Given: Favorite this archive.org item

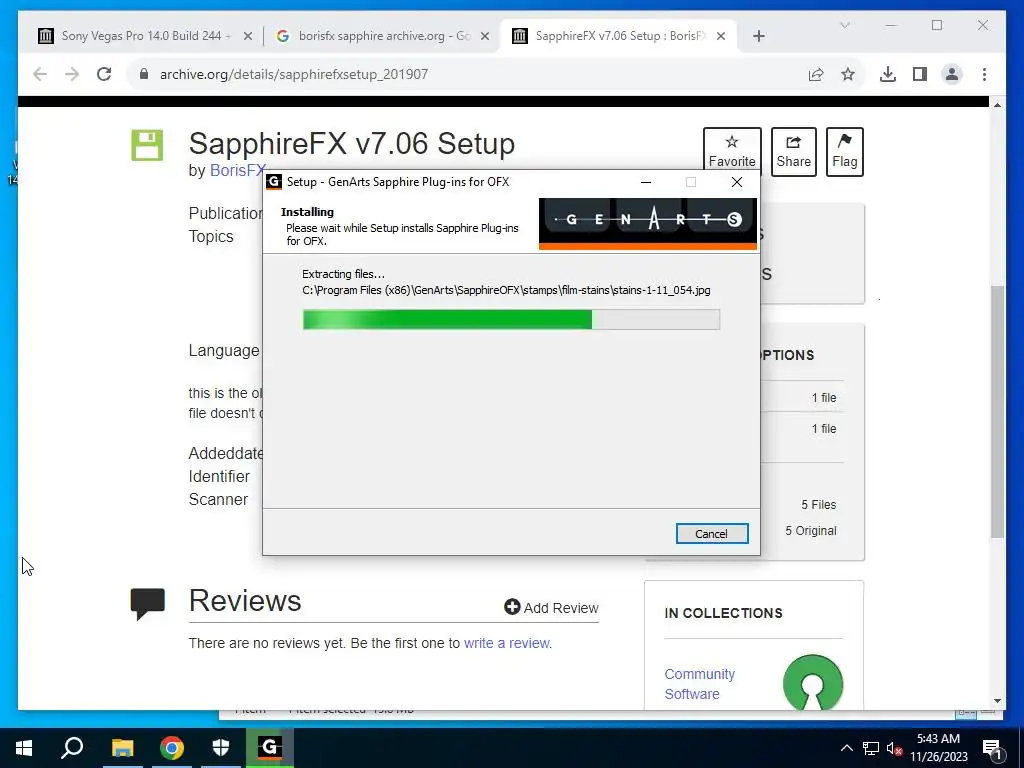Looking at the screenshot, I should (x=732, y=152).
